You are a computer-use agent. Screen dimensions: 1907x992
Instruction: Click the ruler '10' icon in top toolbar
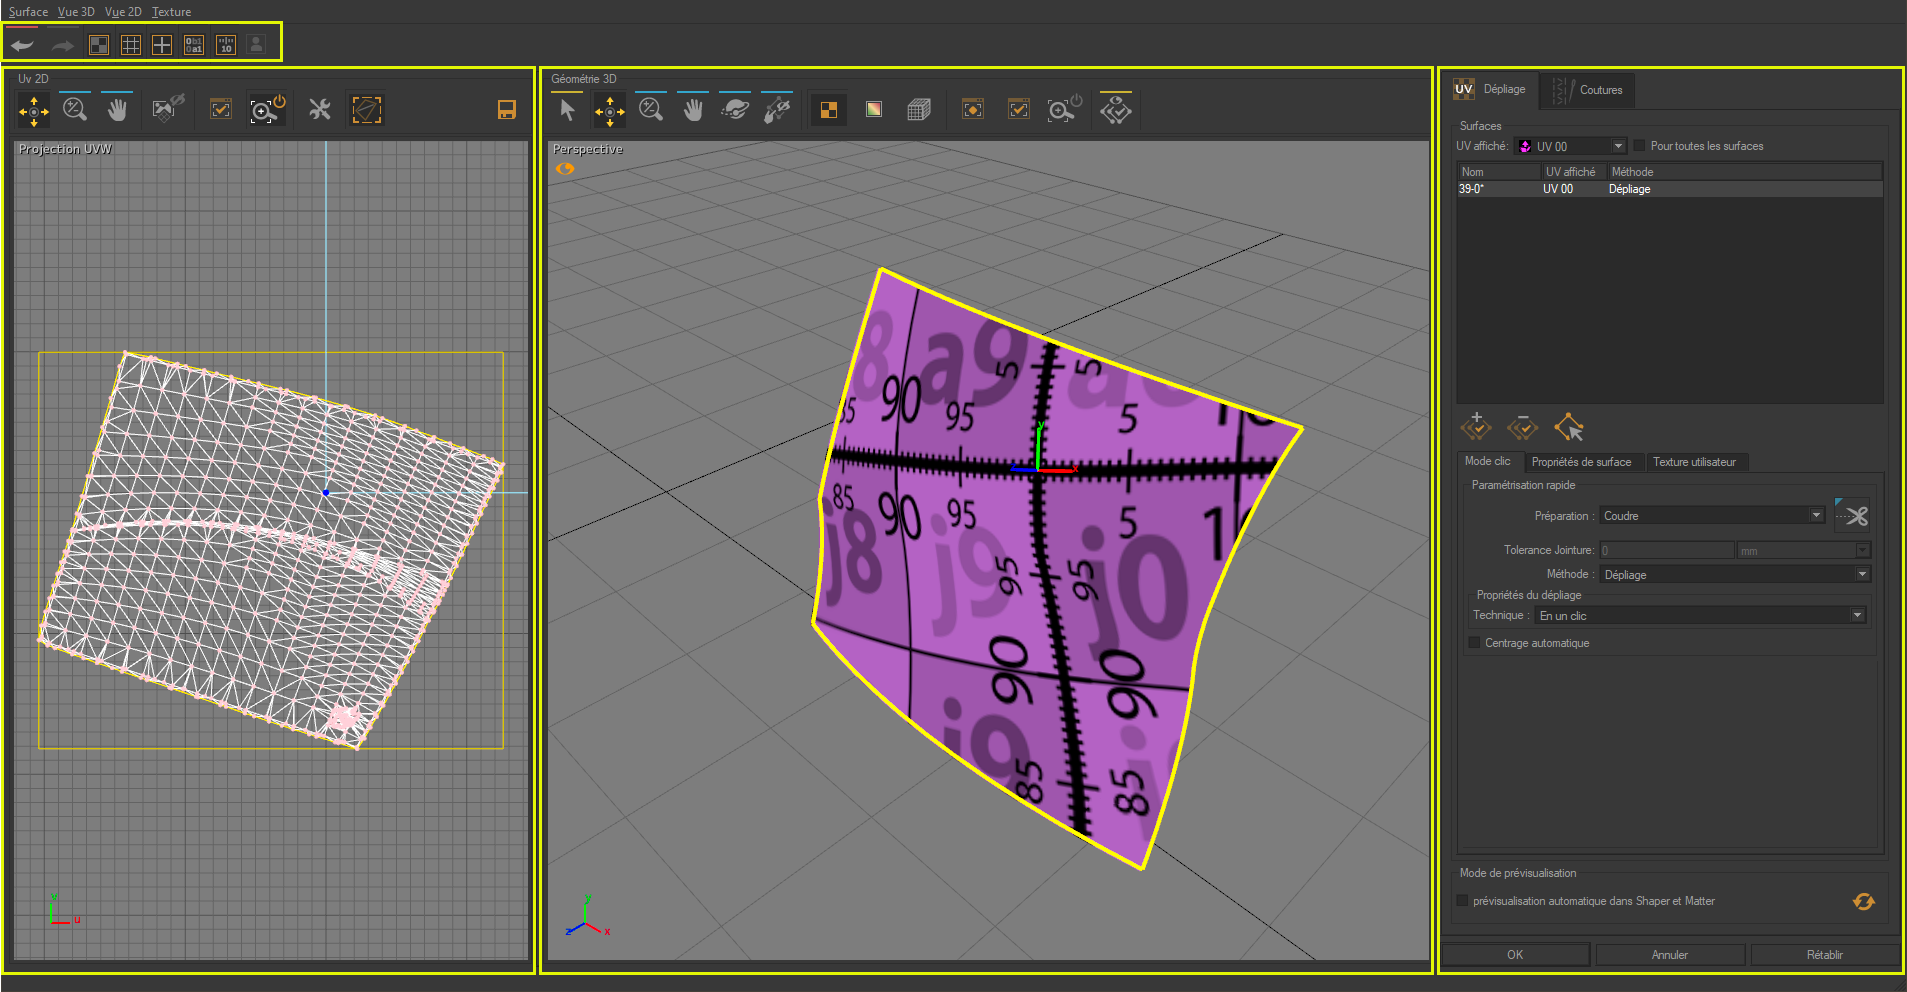226,44
